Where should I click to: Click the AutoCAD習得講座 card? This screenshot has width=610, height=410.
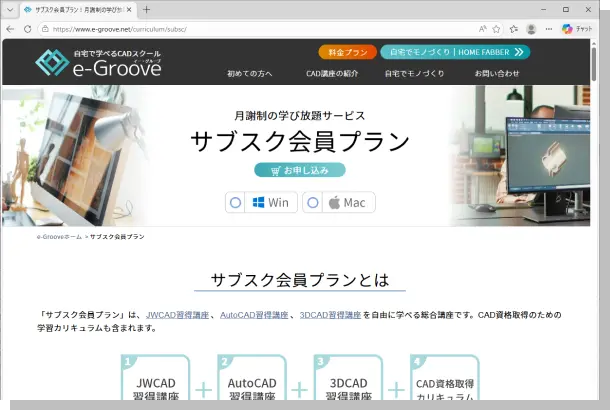[x=252, y=377]
